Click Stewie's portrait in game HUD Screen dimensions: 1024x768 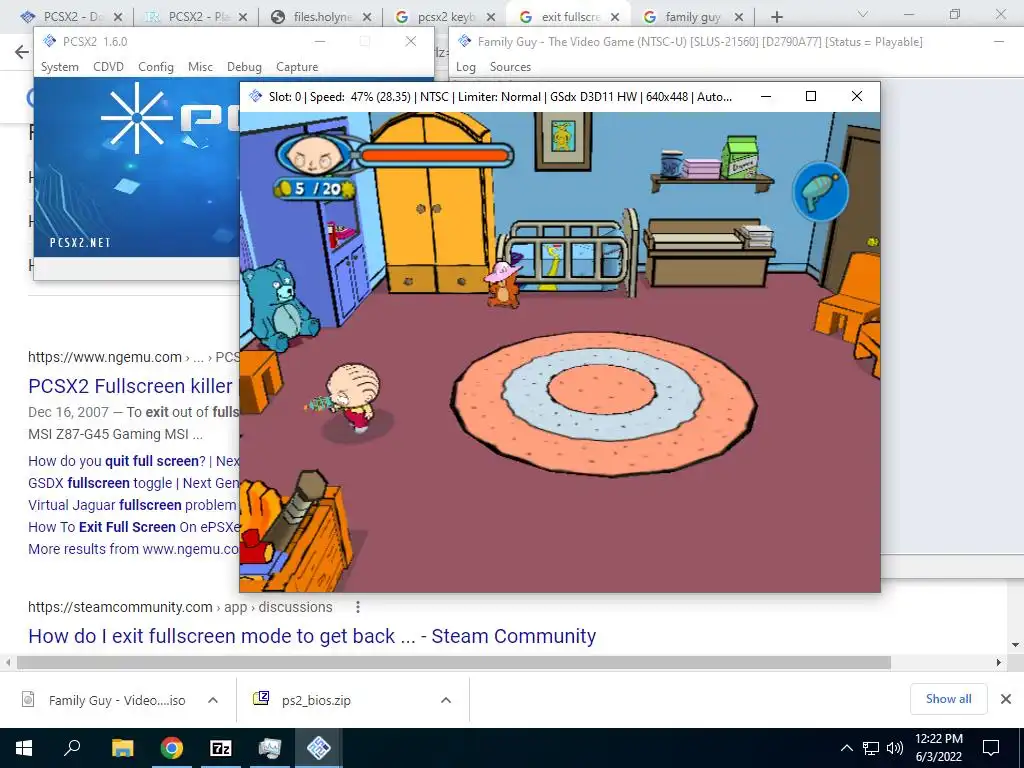(x=315, y=155)
